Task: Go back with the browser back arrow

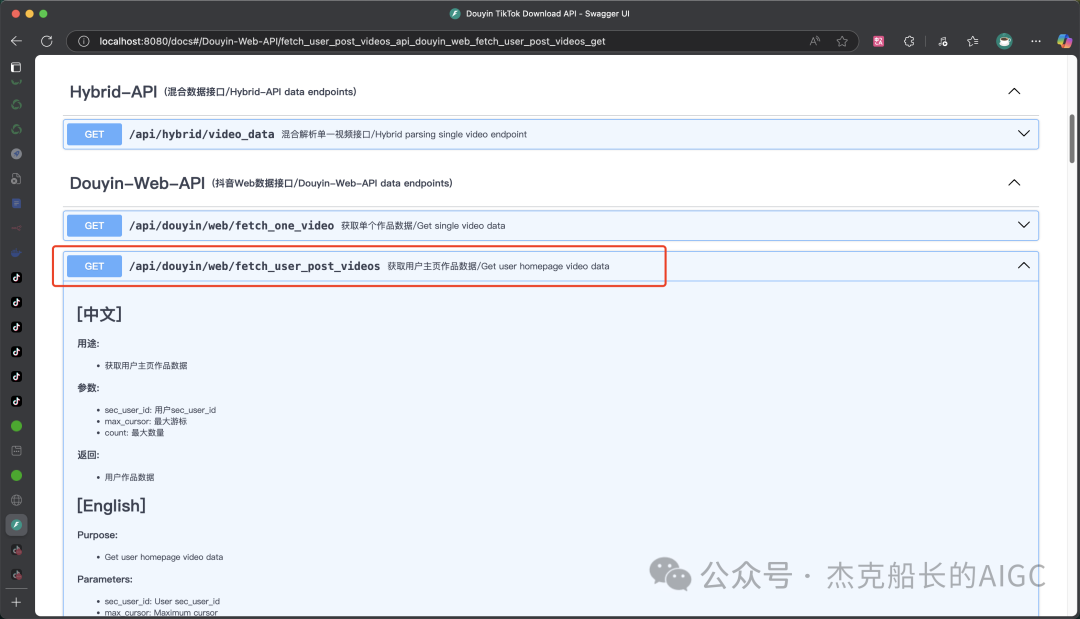Action: [17, 41]
